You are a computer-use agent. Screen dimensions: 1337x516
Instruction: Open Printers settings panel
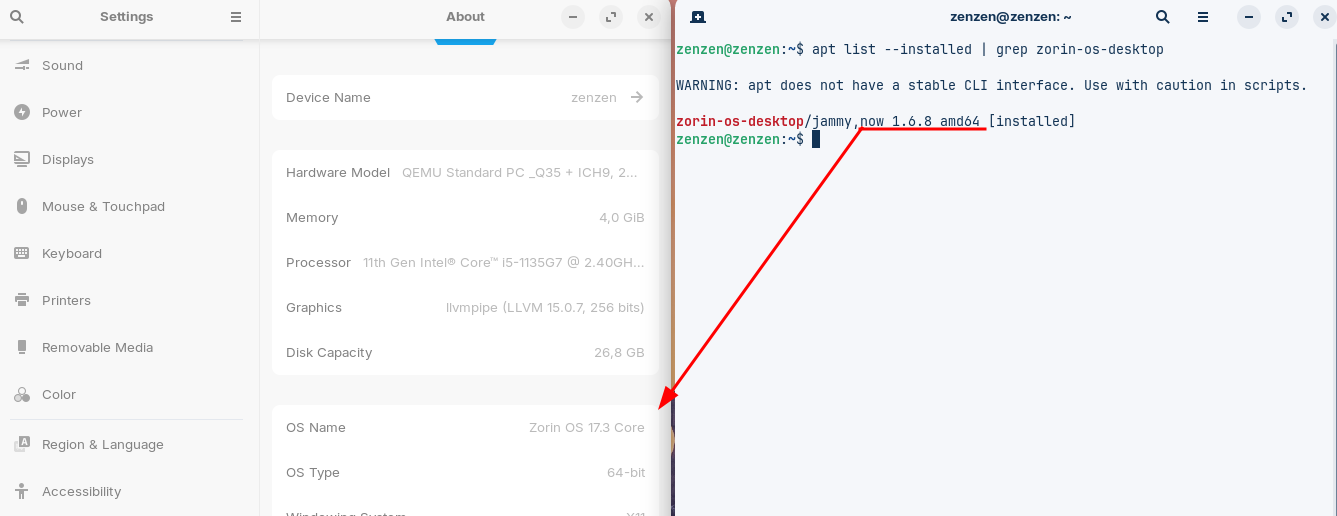coord(130,300)
